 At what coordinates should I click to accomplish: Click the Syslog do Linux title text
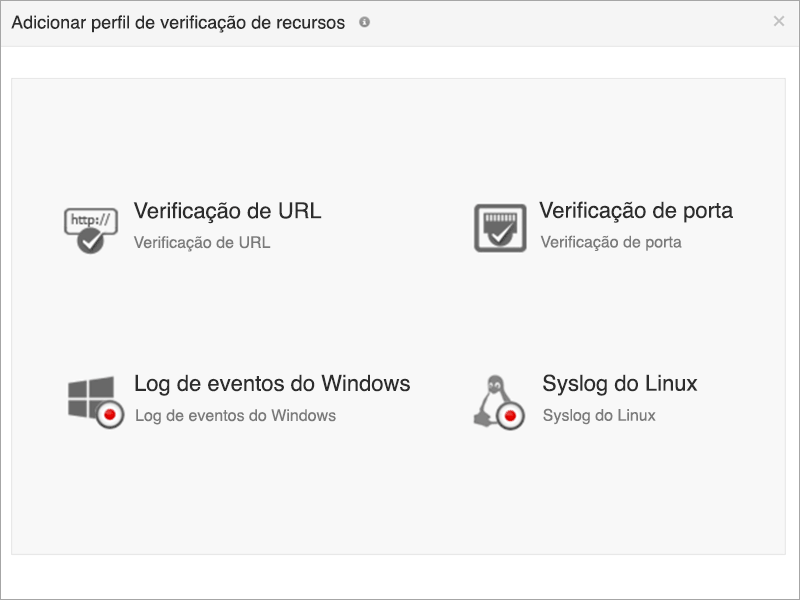pyautogui.click(x=620, y=382)
